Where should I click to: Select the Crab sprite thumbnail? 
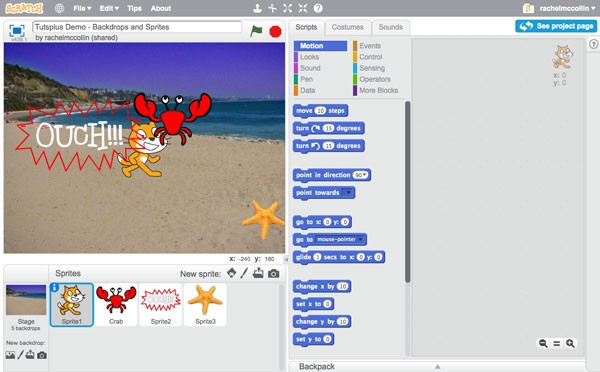[116, 305]
